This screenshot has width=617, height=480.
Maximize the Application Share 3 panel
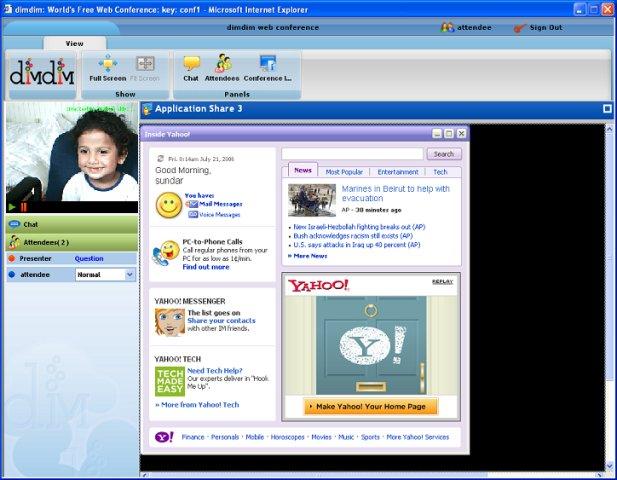pos(608,109)
